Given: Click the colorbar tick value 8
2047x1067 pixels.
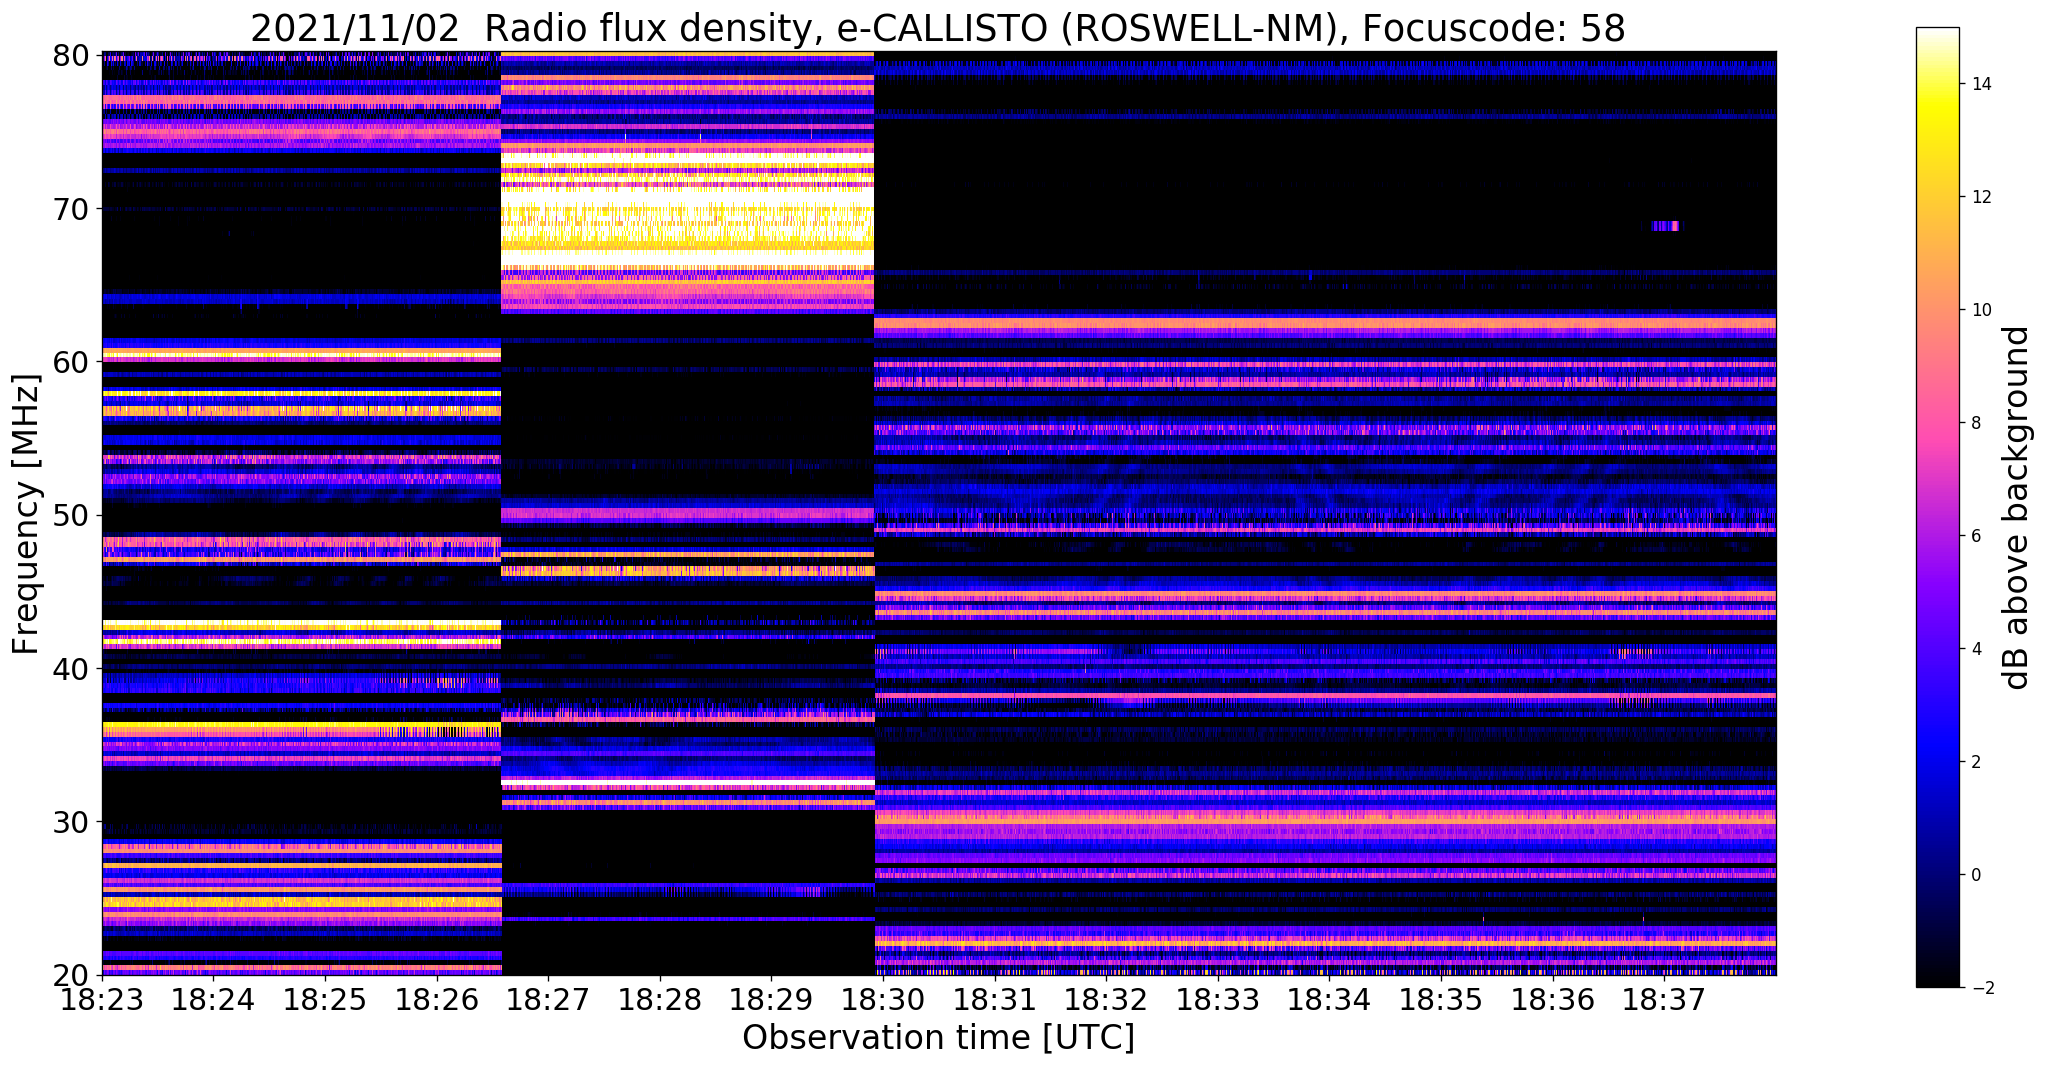Looking at the screenshot, I should click(x=1975, y=423).
